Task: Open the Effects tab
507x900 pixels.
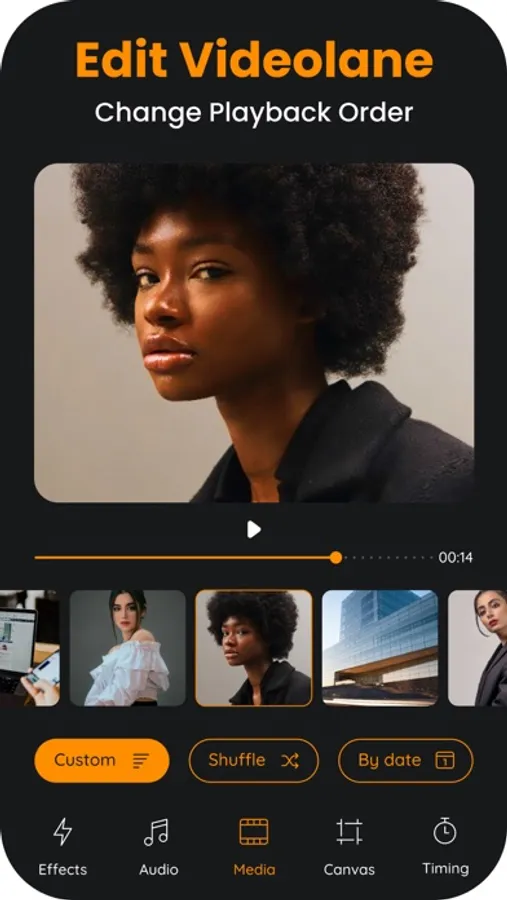Action: pos(63,847)
